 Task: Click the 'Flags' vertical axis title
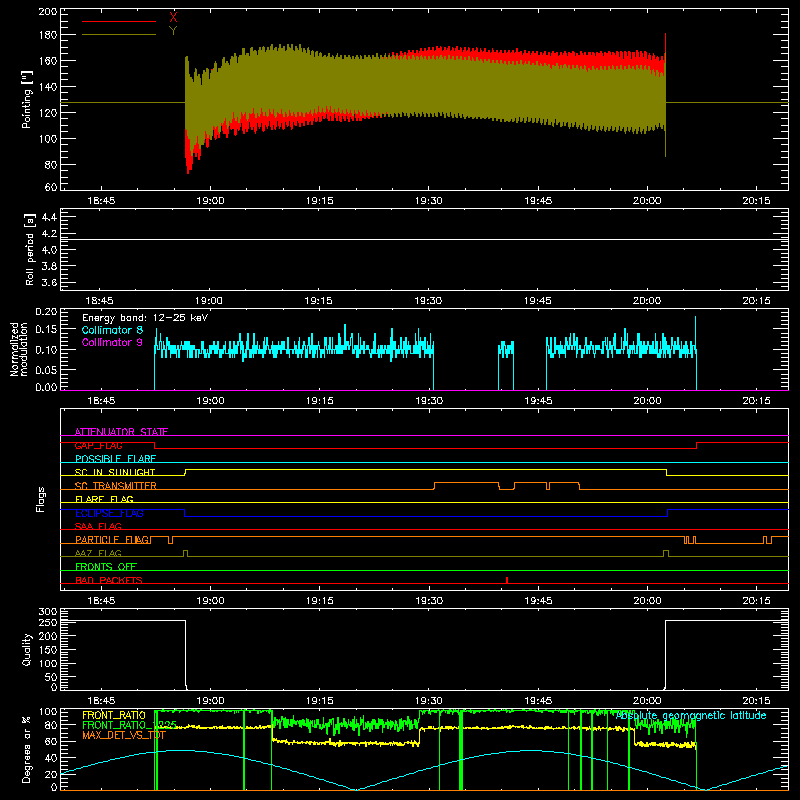(x=41, y=500)
